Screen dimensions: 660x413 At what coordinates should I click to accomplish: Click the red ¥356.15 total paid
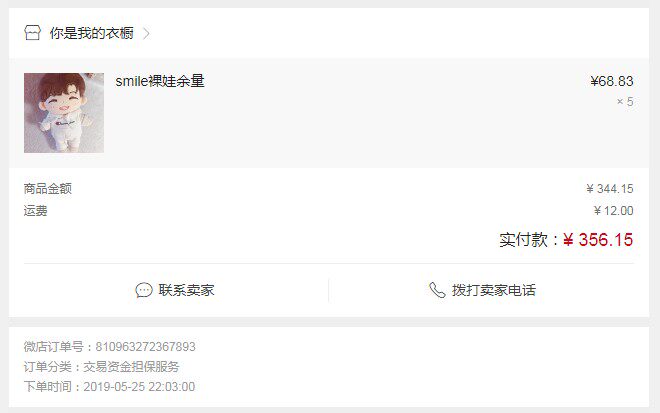point(598,240)
